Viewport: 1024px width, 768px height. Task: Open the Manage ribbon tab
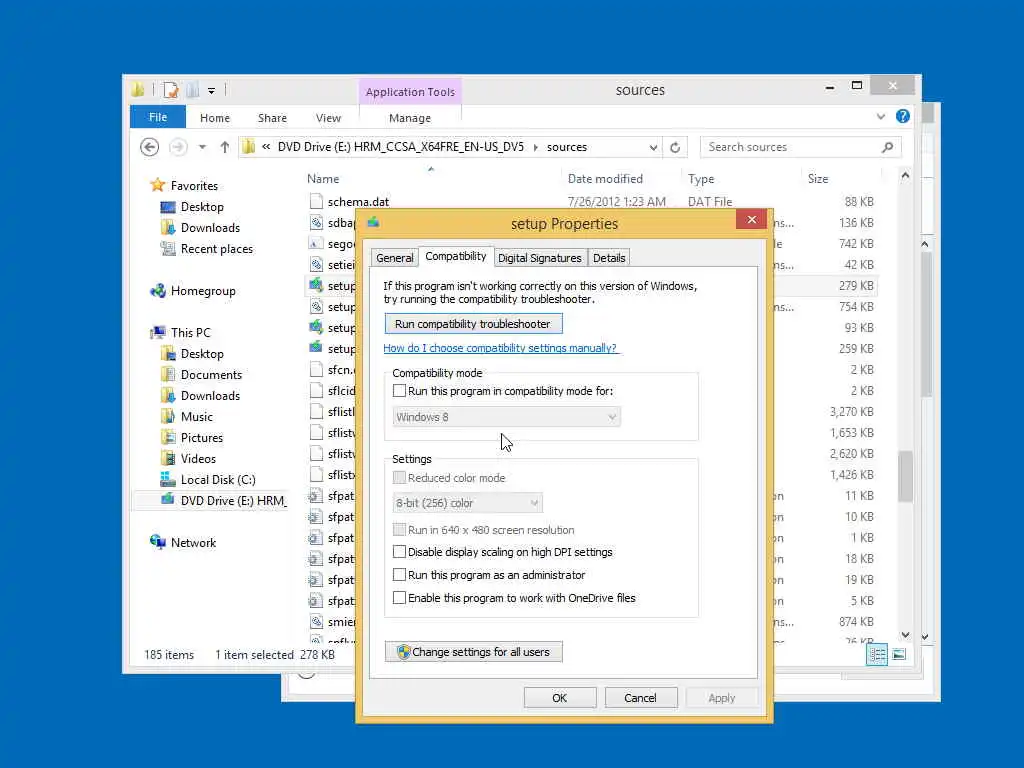click(x=409, y=118)
